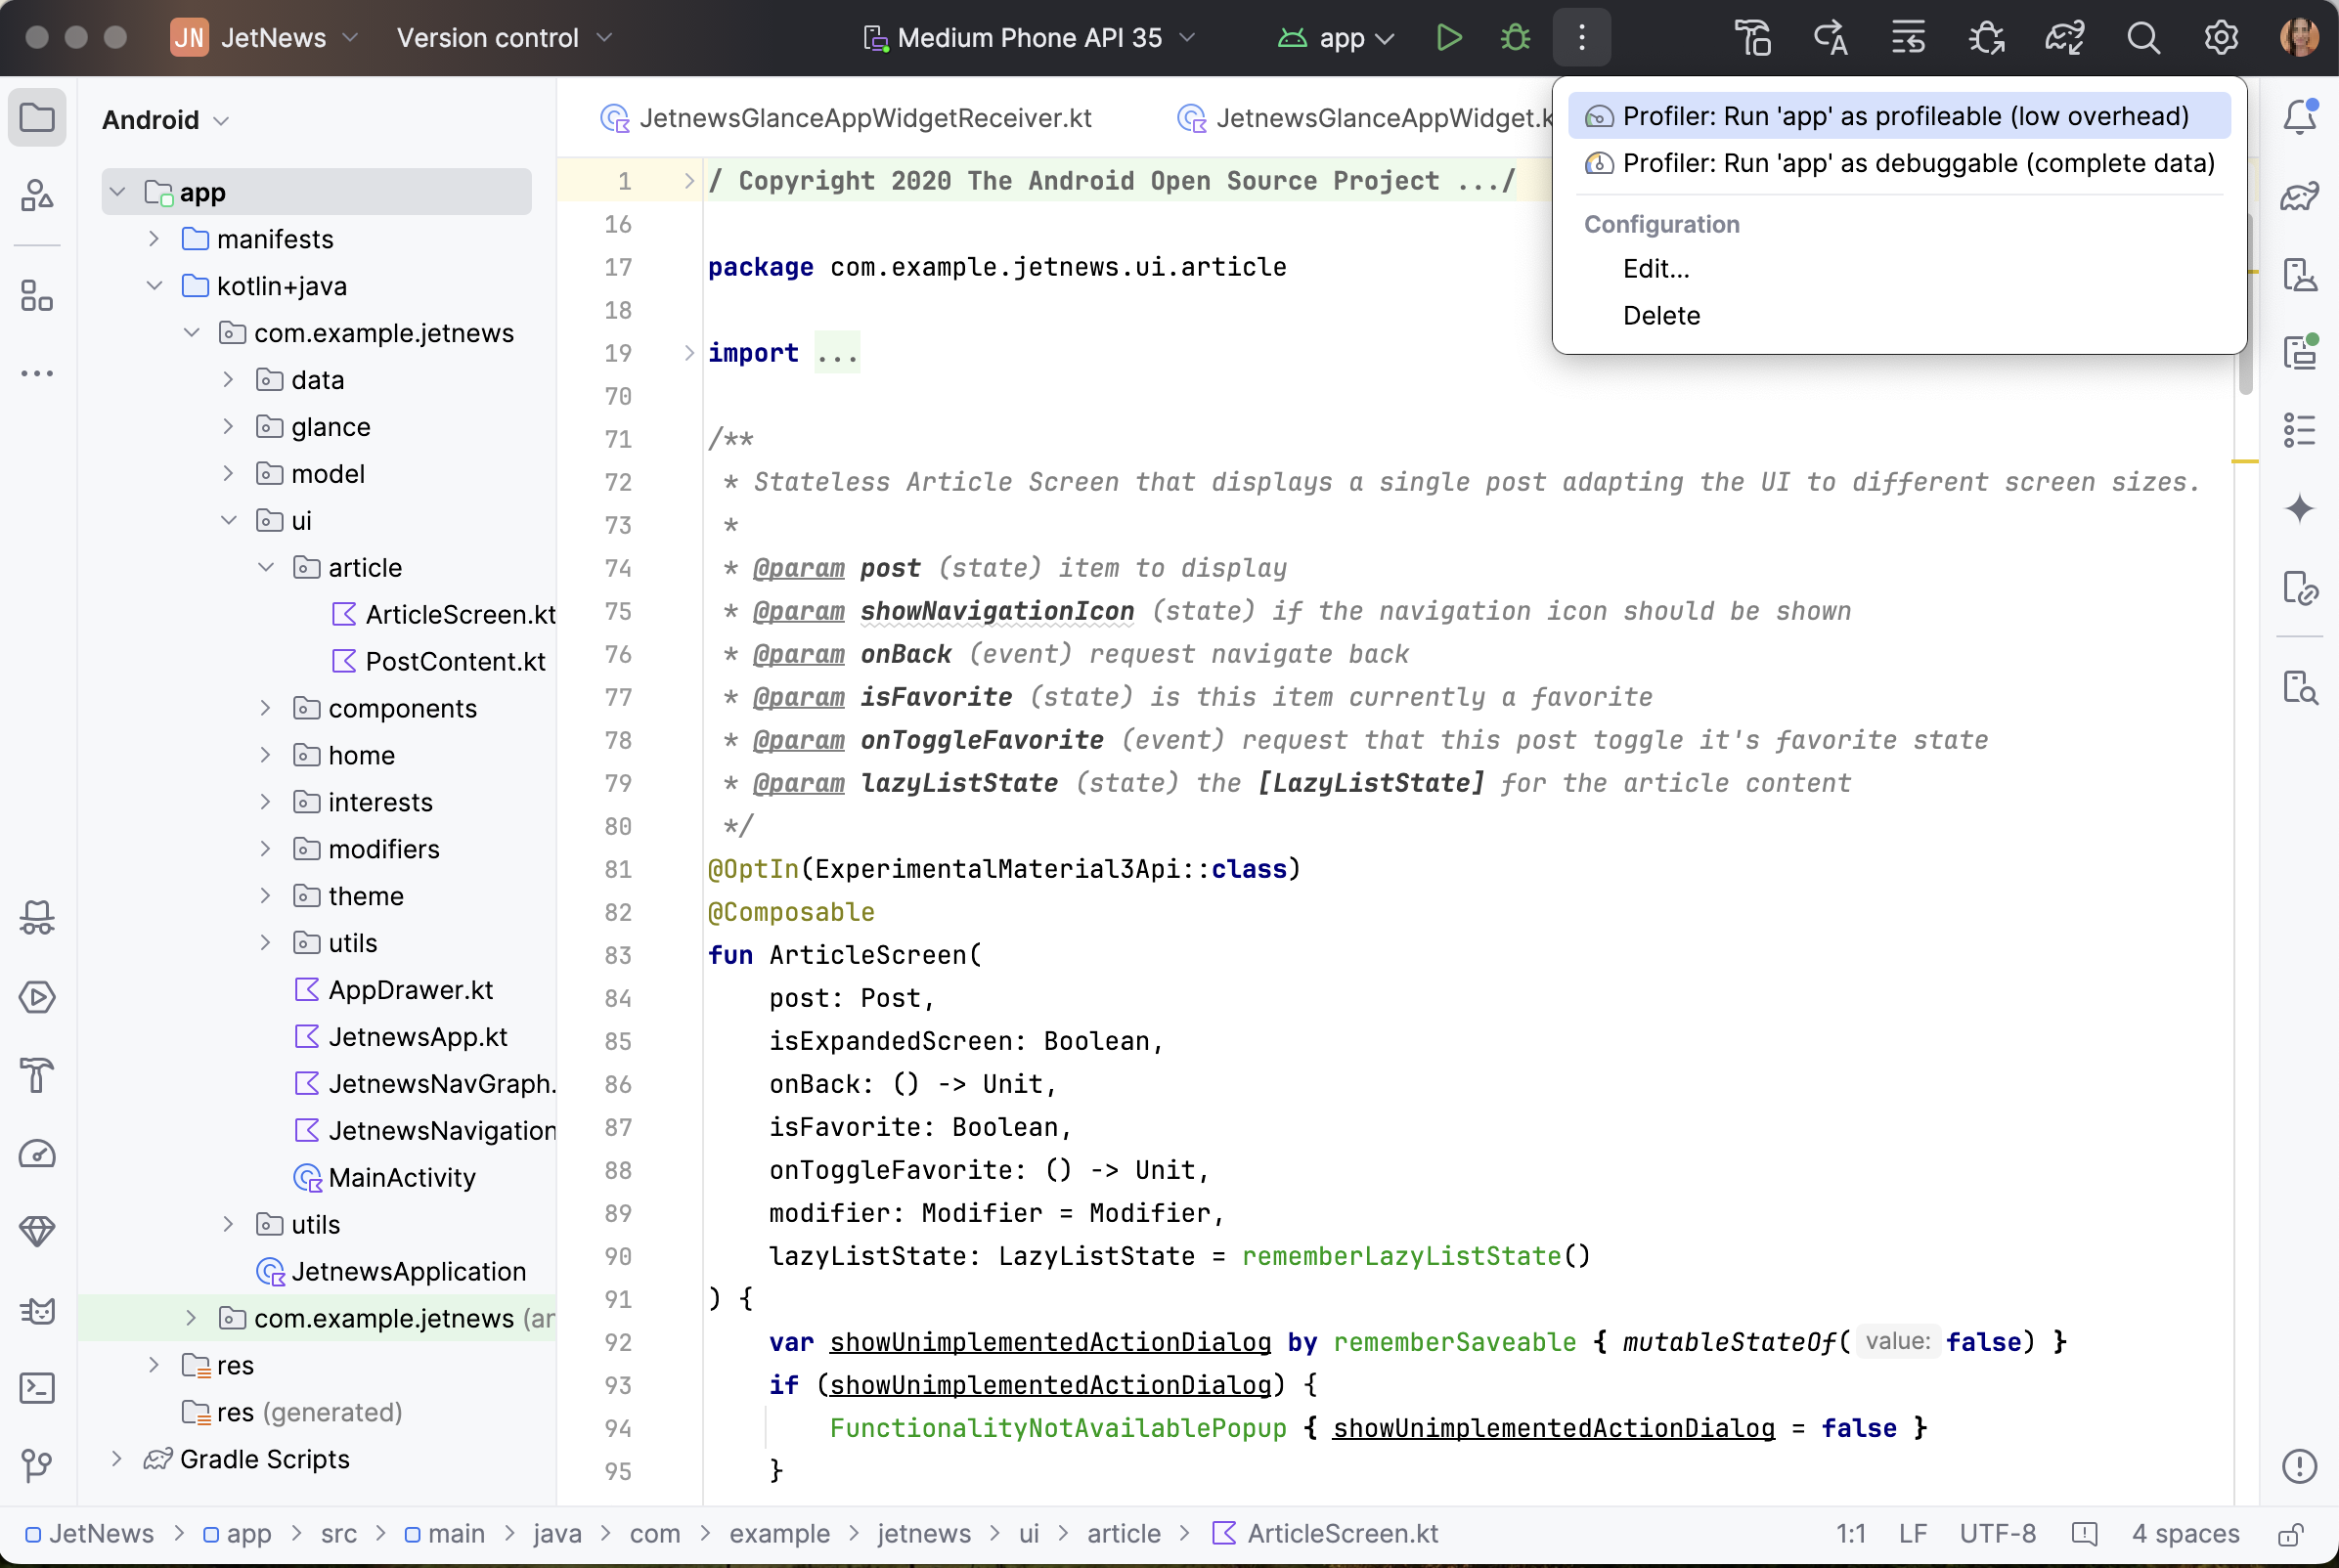Open the Notifications bell icon
The width and height of the screenshot is (2339, 1568).
[x=2299, y=118]
